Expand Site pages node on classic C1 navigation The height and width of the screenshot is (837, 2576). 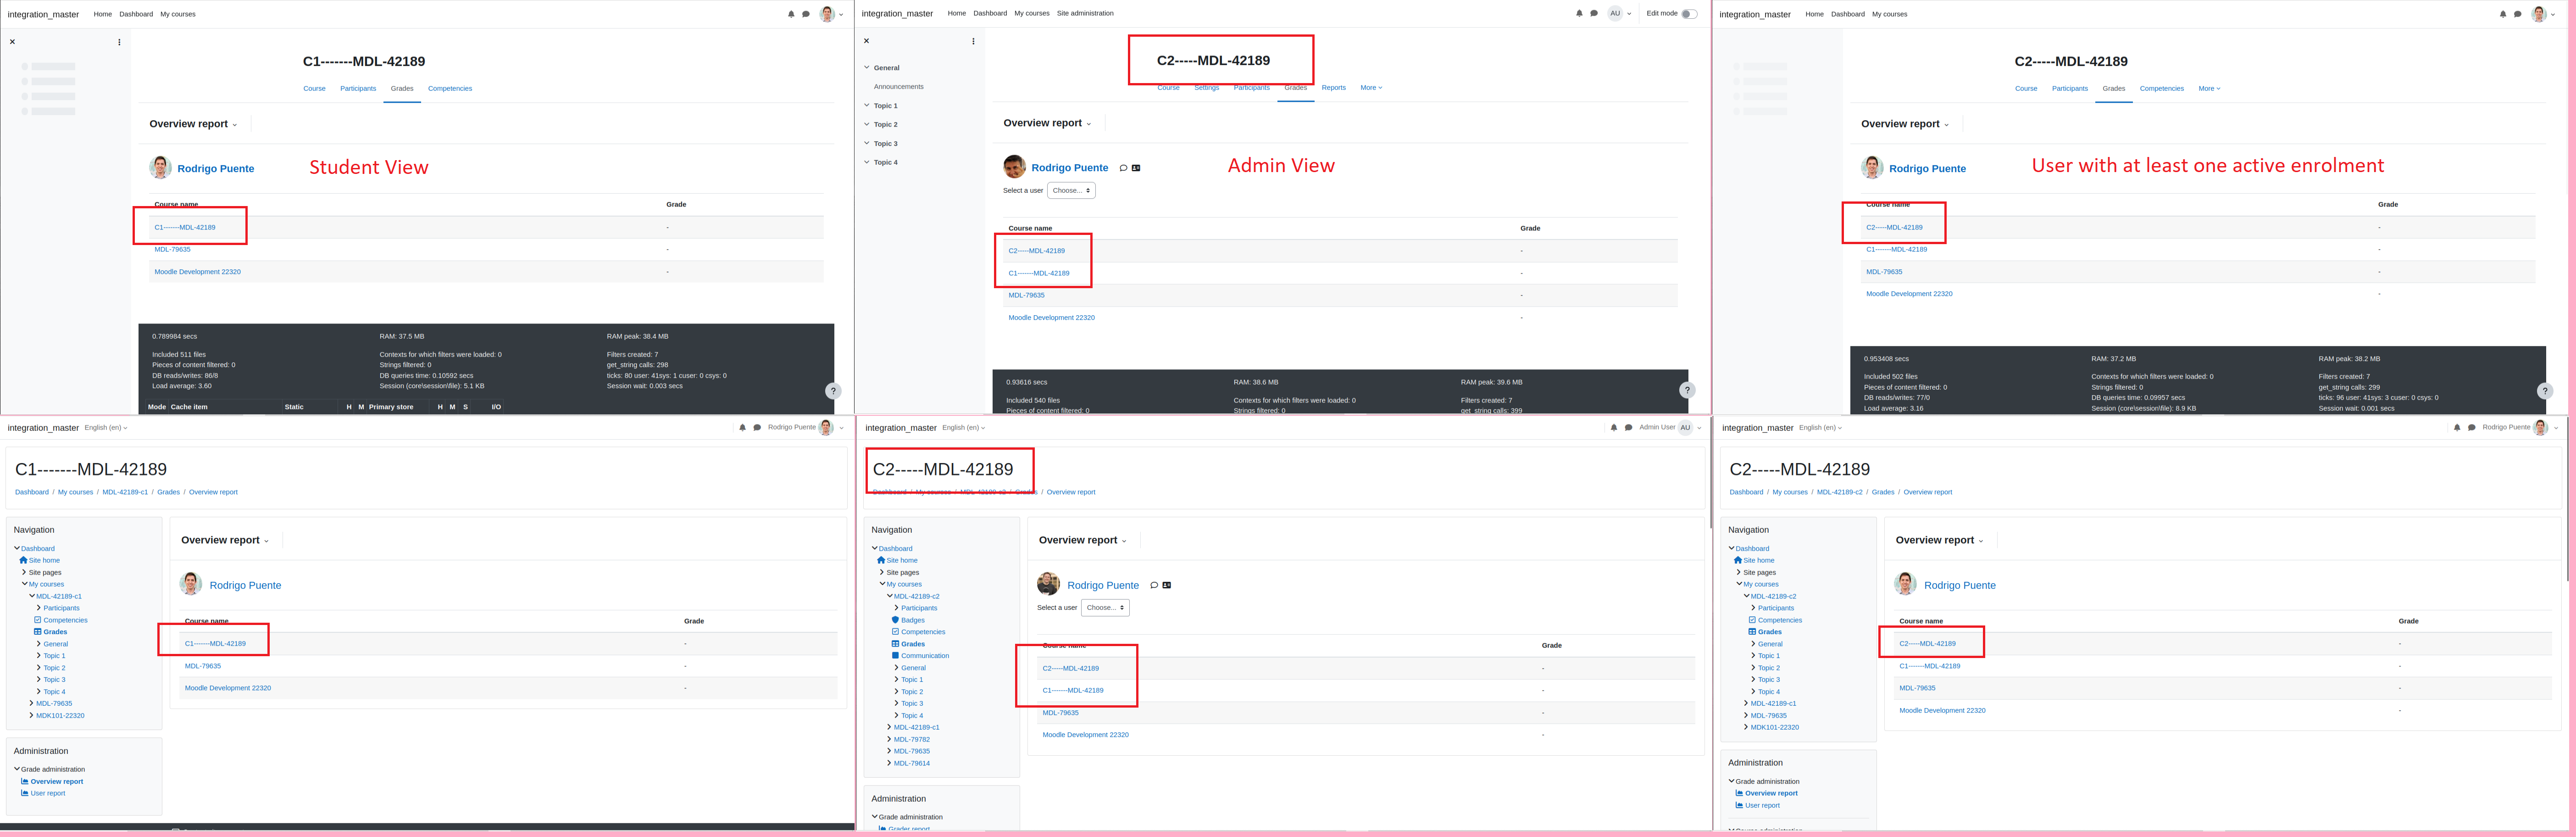[24, 572]
